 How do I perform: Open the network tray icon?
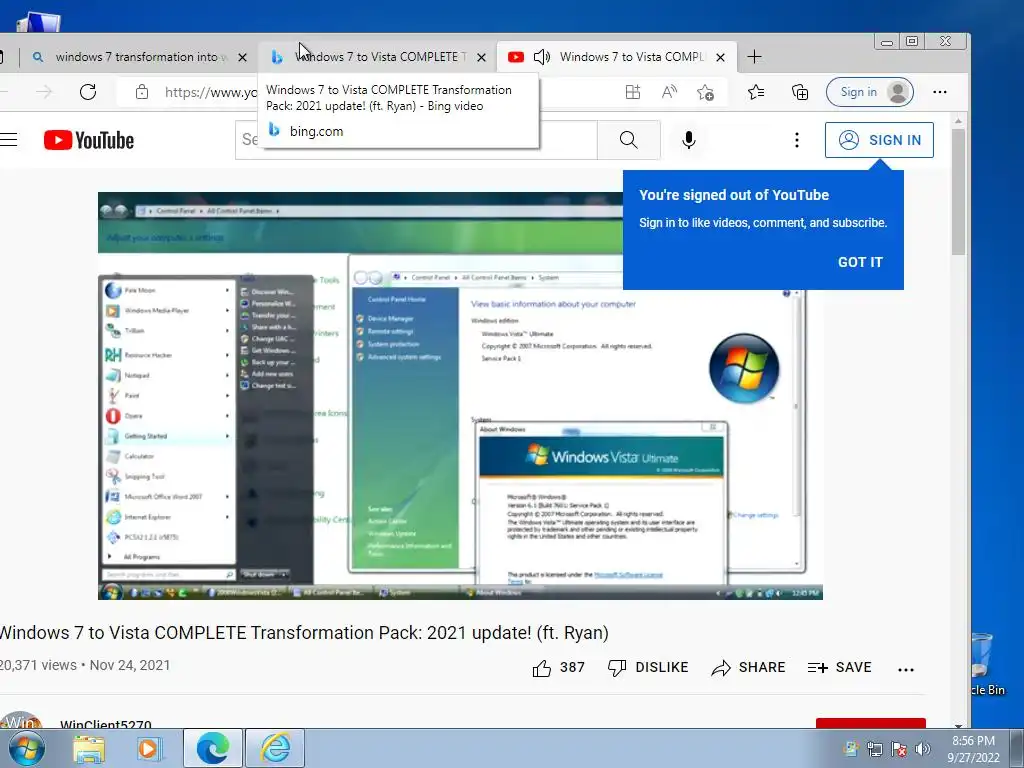[x=874, y=749]
